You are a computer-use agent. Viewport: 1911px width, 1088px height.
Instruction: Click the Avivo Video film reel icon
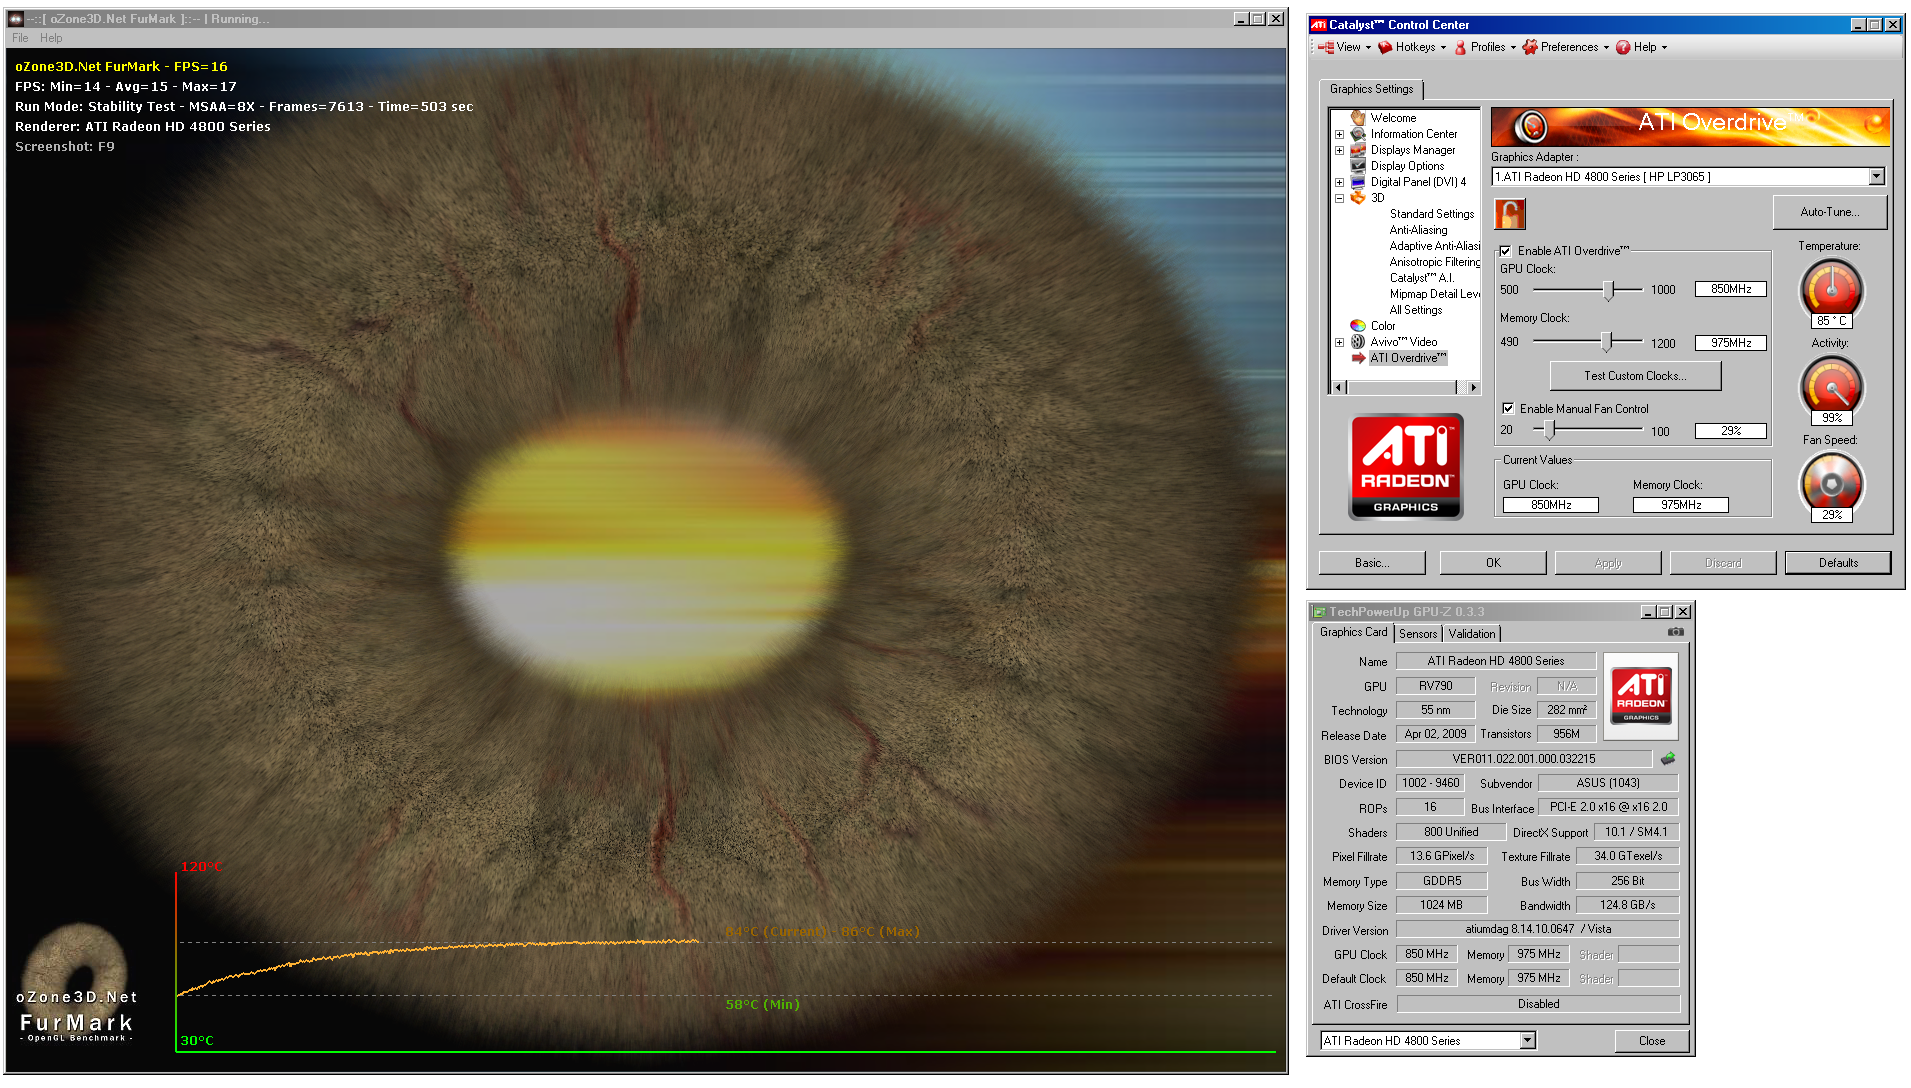[x=1358, y=342]
